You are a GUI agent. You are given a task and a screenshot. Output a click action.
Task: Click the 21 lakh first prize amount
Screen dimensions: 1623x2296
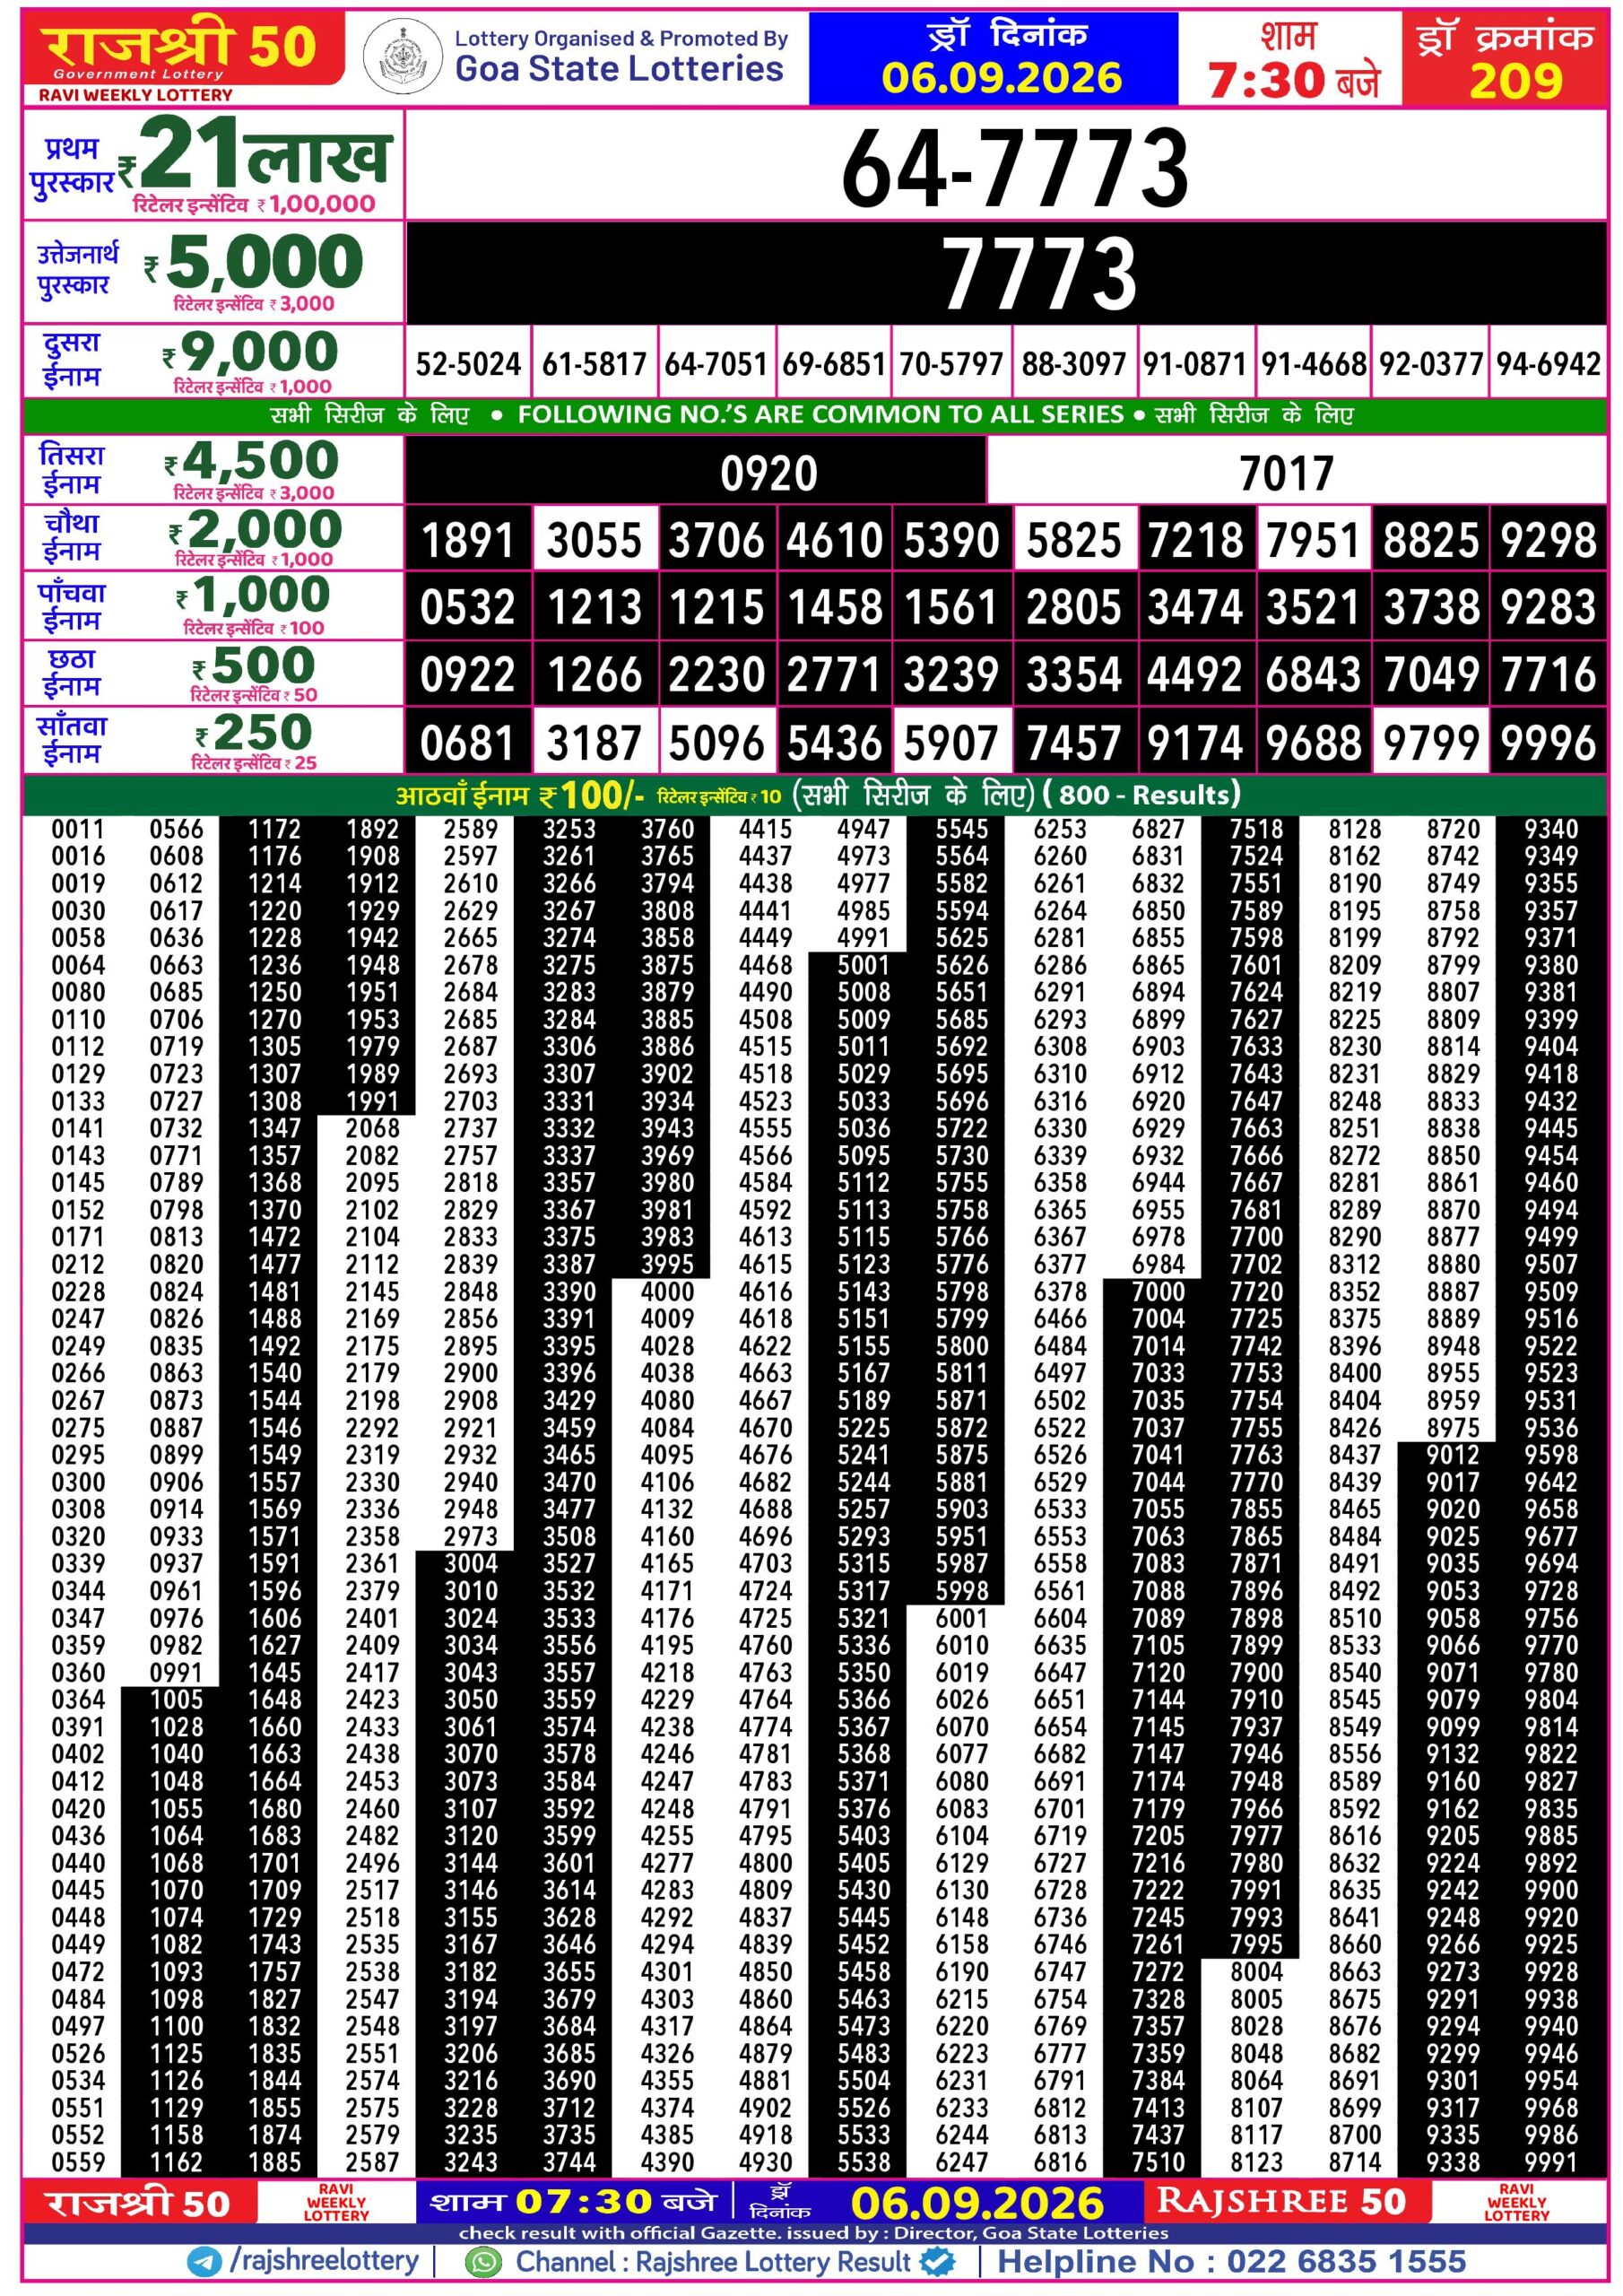(x=253, y=155)
